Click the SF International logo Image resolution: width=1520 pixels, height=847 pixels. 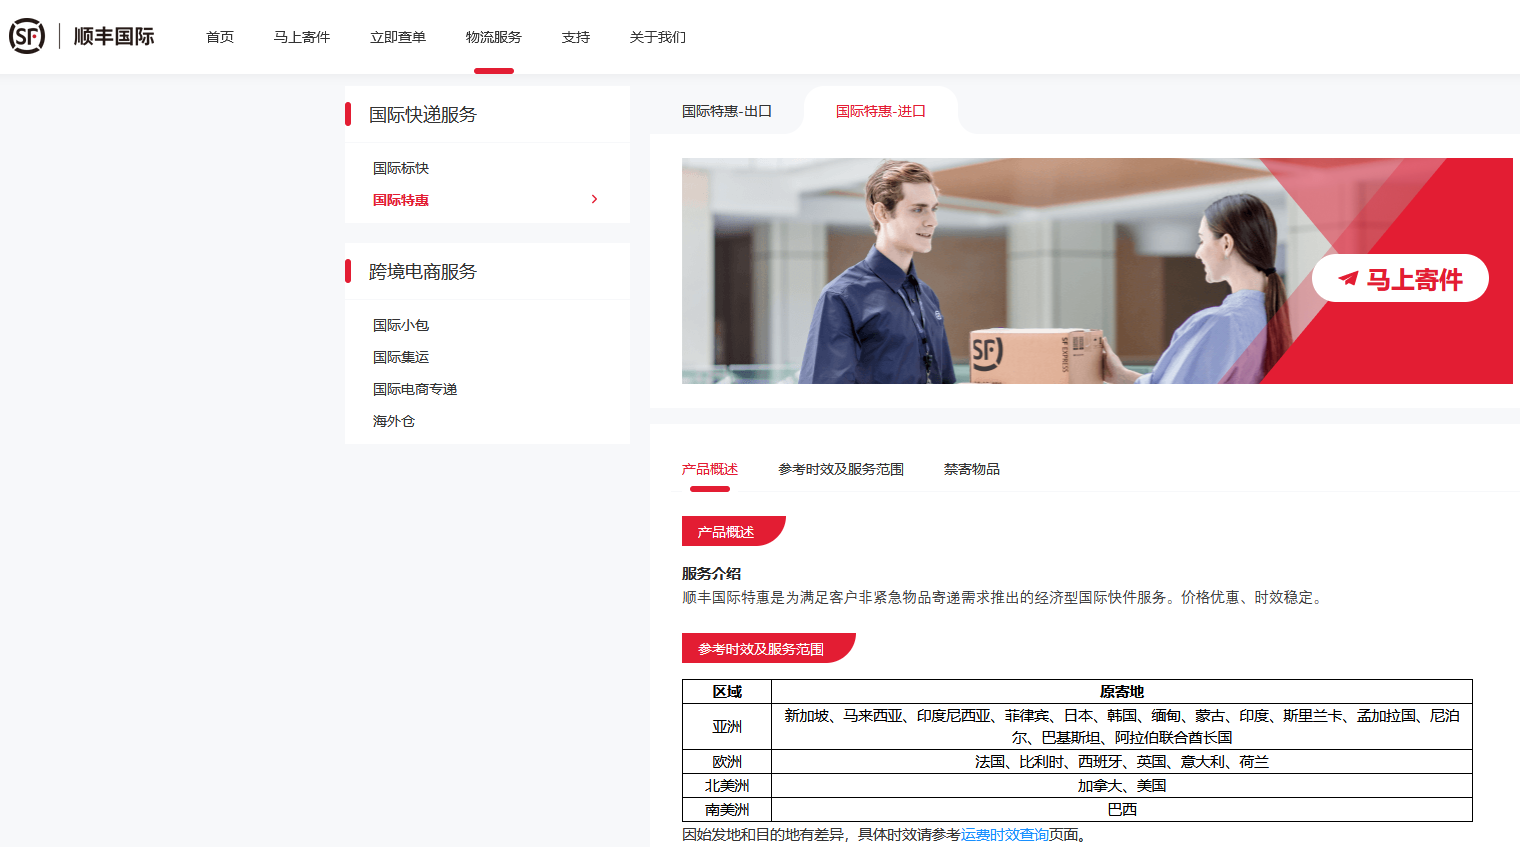pos(82,37)
